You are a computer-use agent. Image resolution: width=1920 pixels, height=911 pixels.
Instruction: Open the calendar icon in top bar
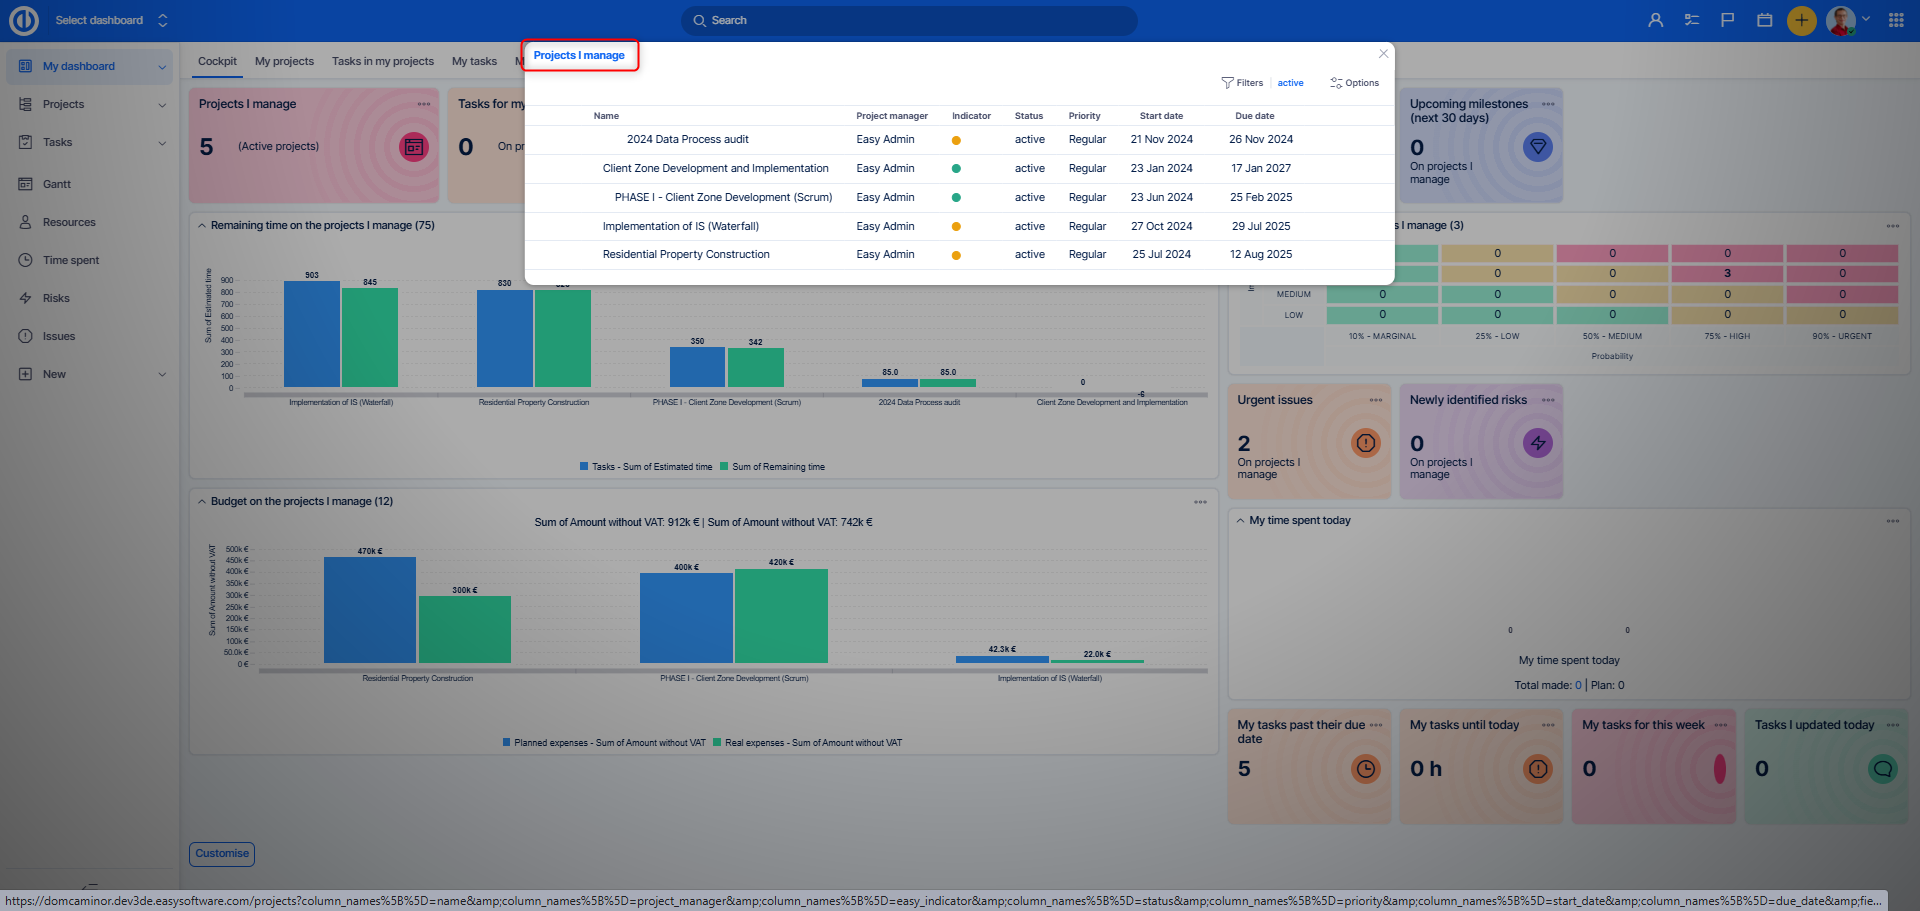point(1765,20)
